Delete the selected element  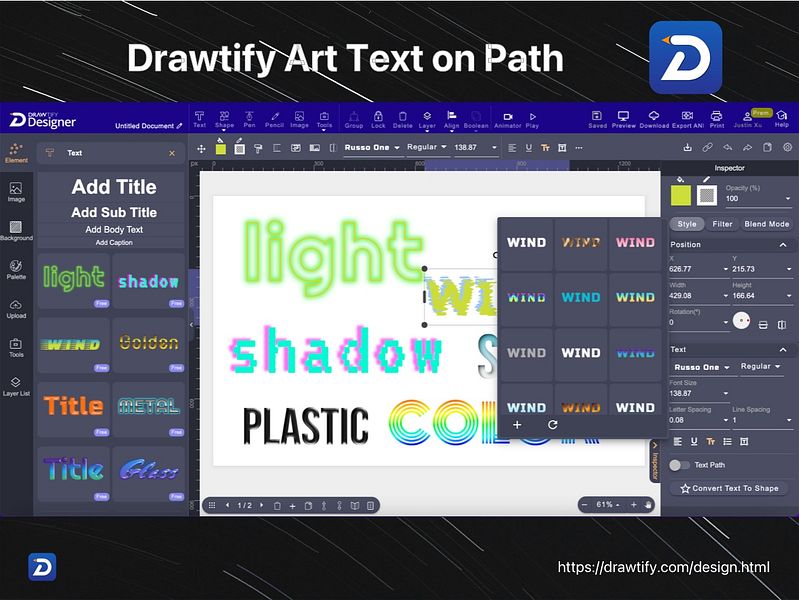point(403,120)
